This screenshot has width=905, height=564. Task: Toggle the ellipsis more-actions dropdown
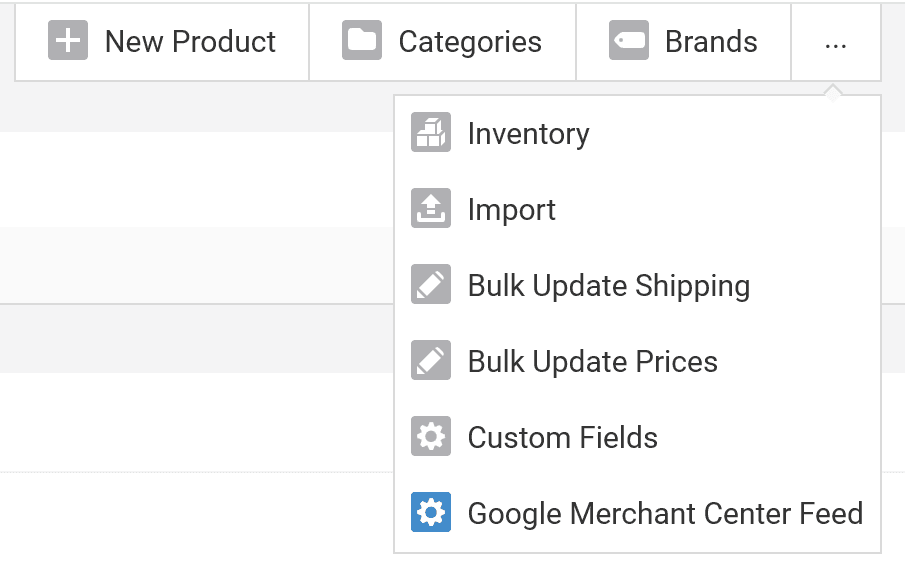tap(836, 43)
